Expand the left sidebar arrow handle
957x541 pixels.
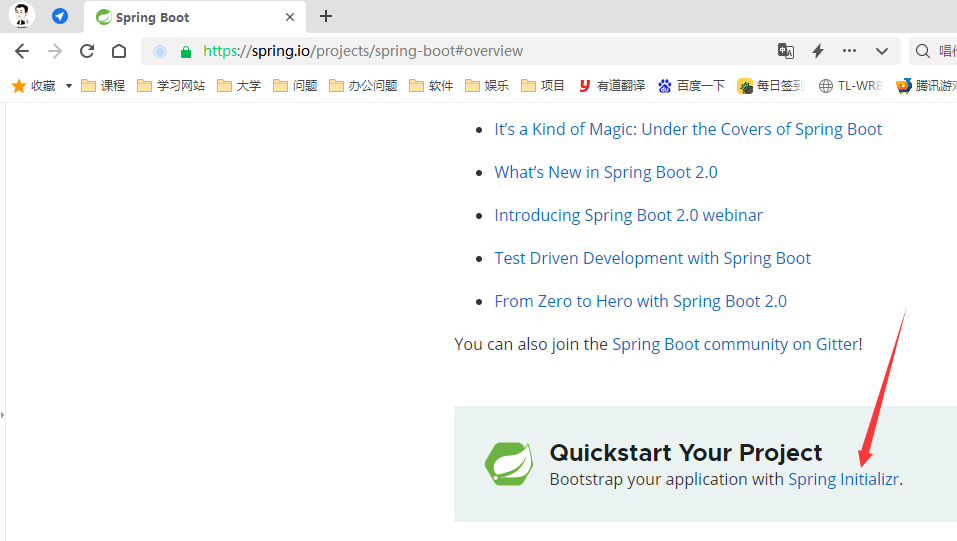(2, 415)
